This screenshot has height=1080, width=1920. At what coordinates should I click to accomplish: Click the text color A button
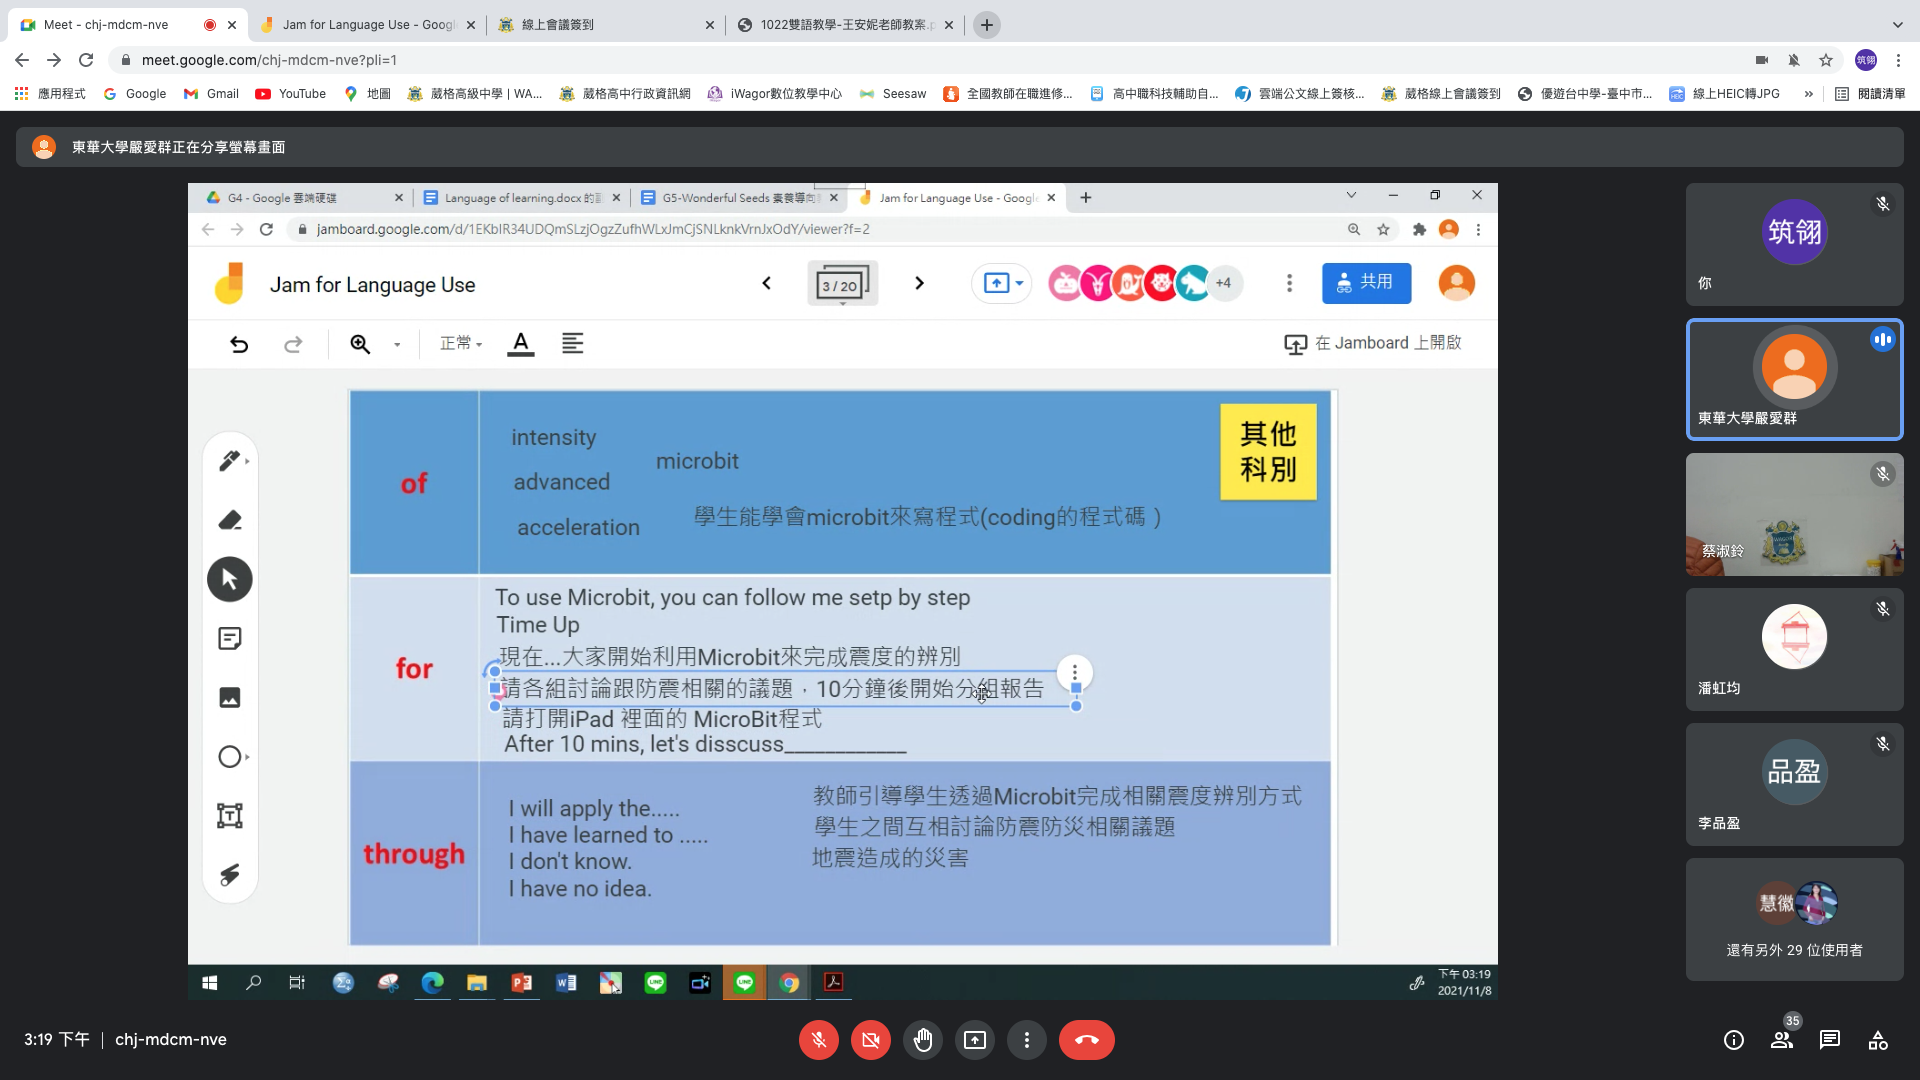(x=520, y=343)
